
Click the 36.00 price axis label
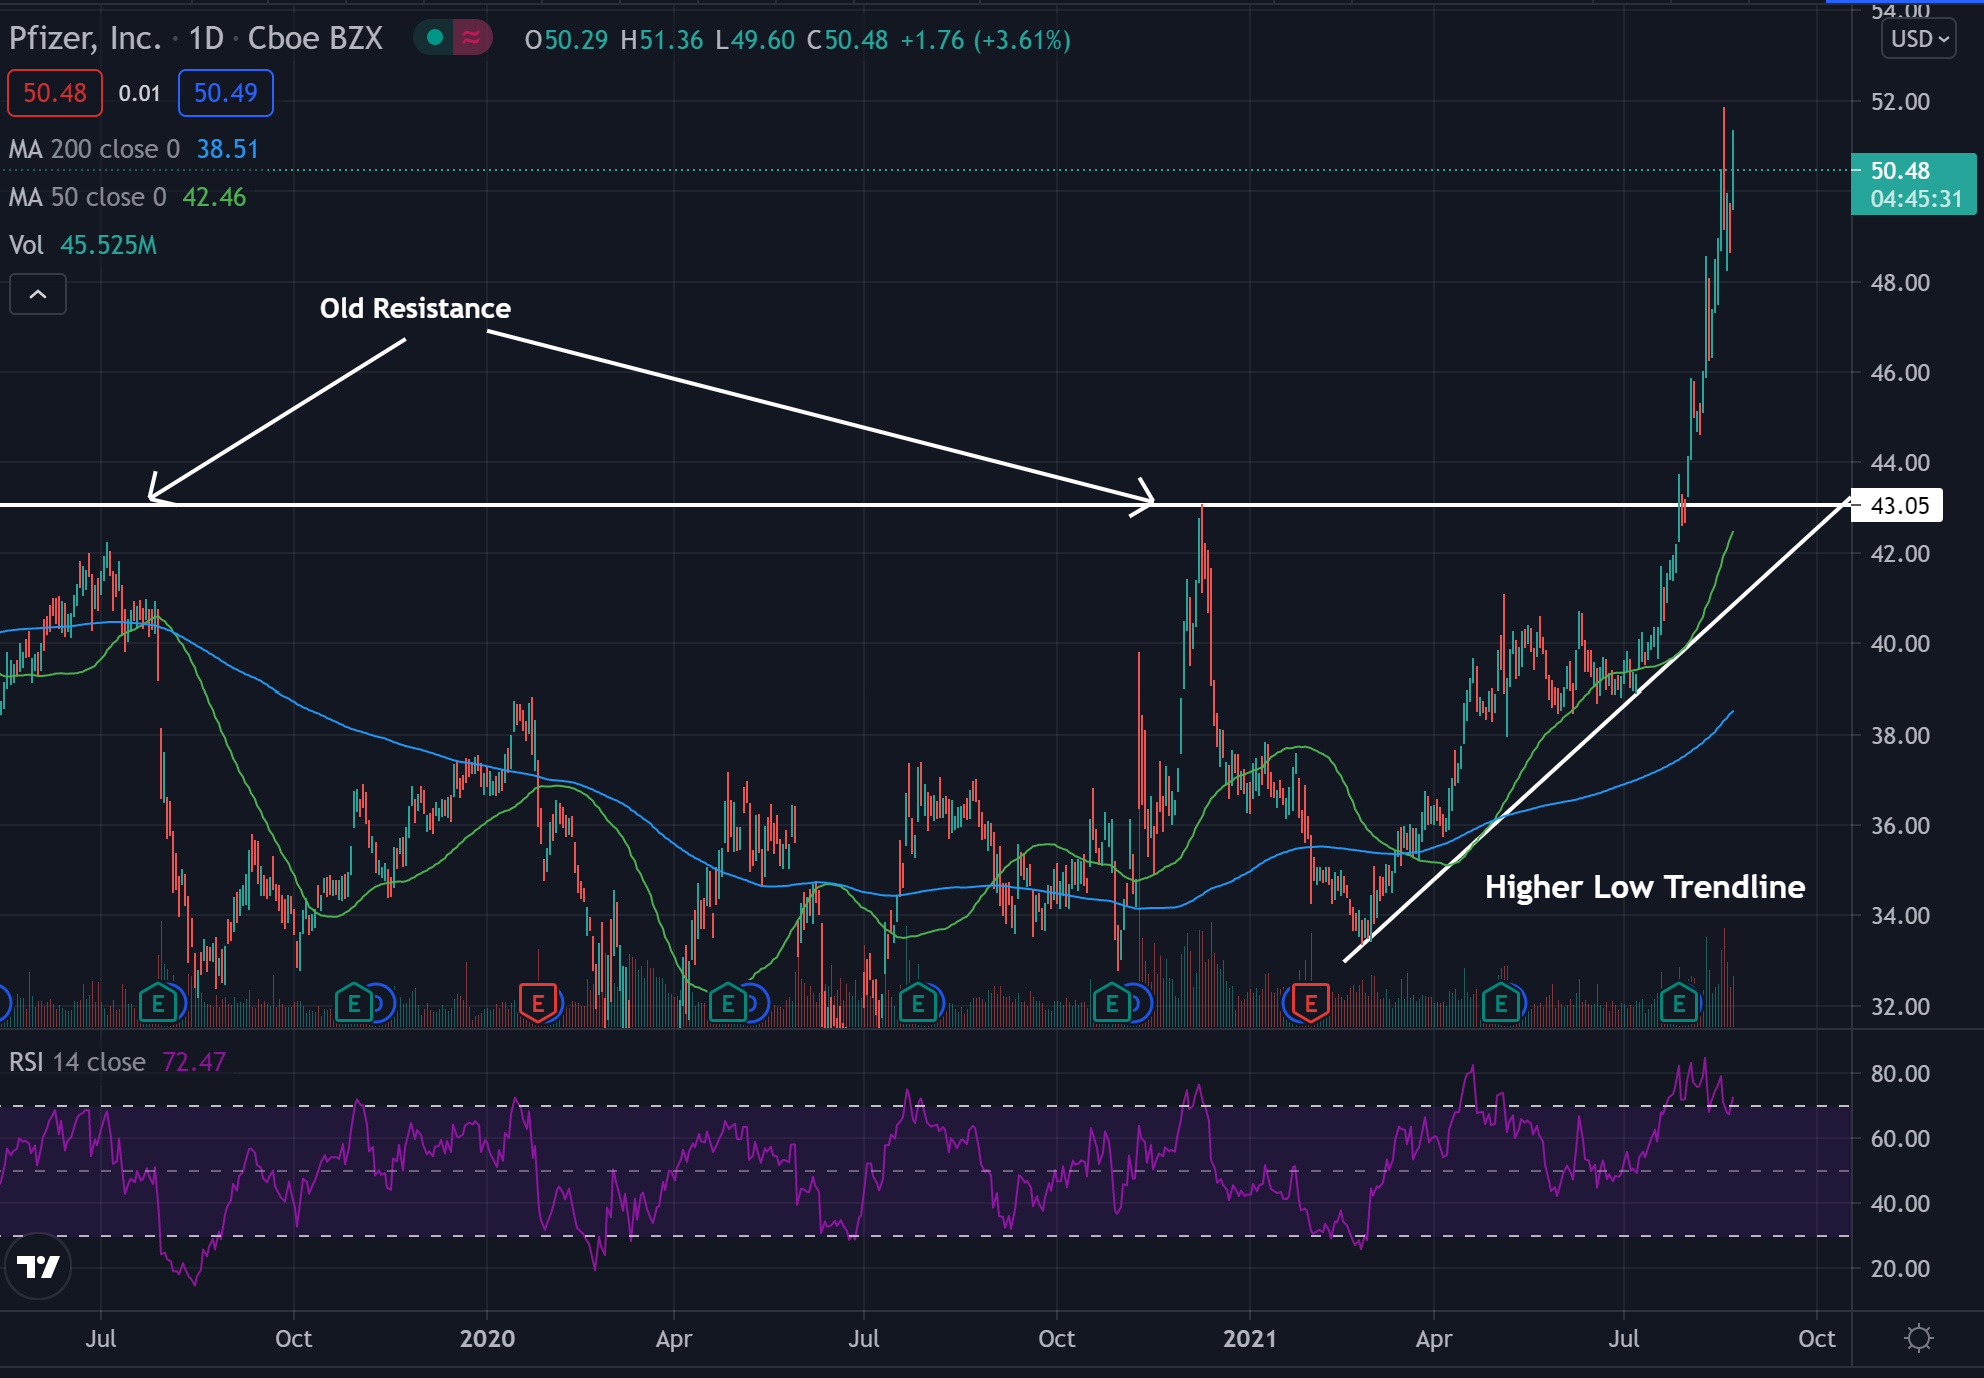click(1900, 825)
